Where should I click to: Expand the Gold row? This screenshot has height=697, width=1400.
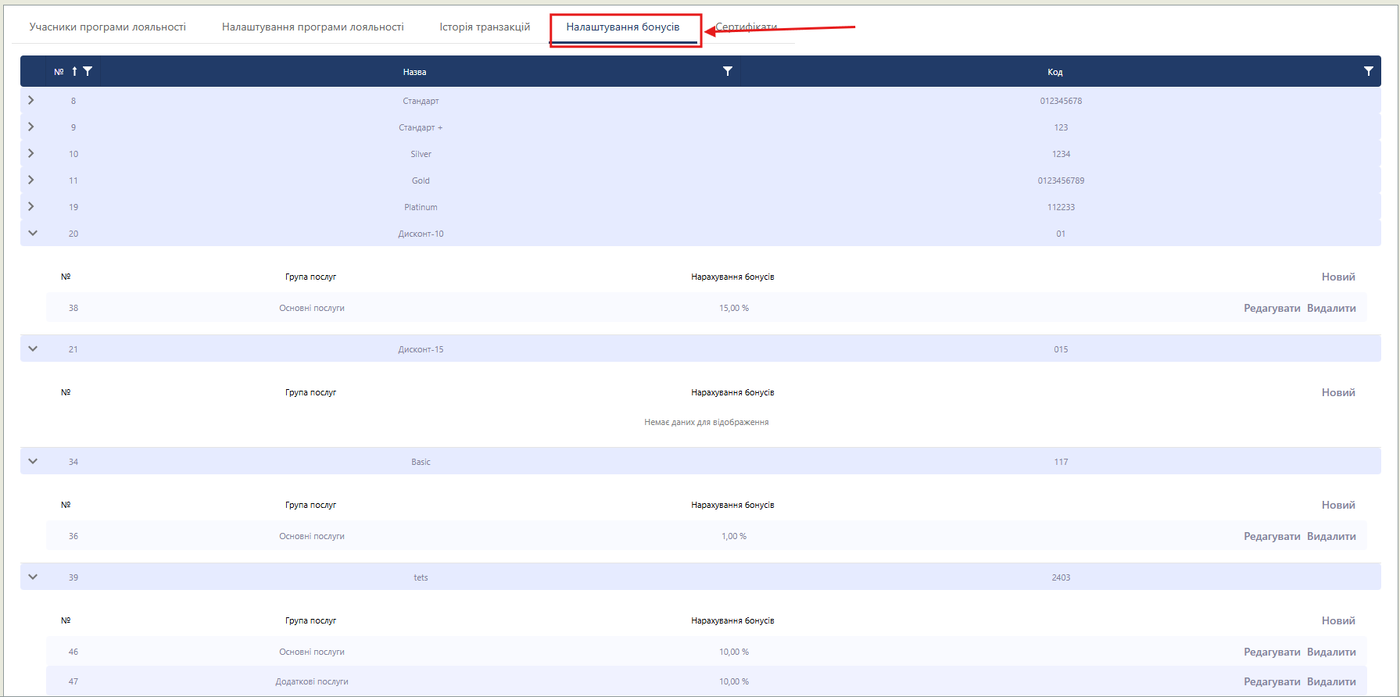pyautogui.click(x=31, y=180)
